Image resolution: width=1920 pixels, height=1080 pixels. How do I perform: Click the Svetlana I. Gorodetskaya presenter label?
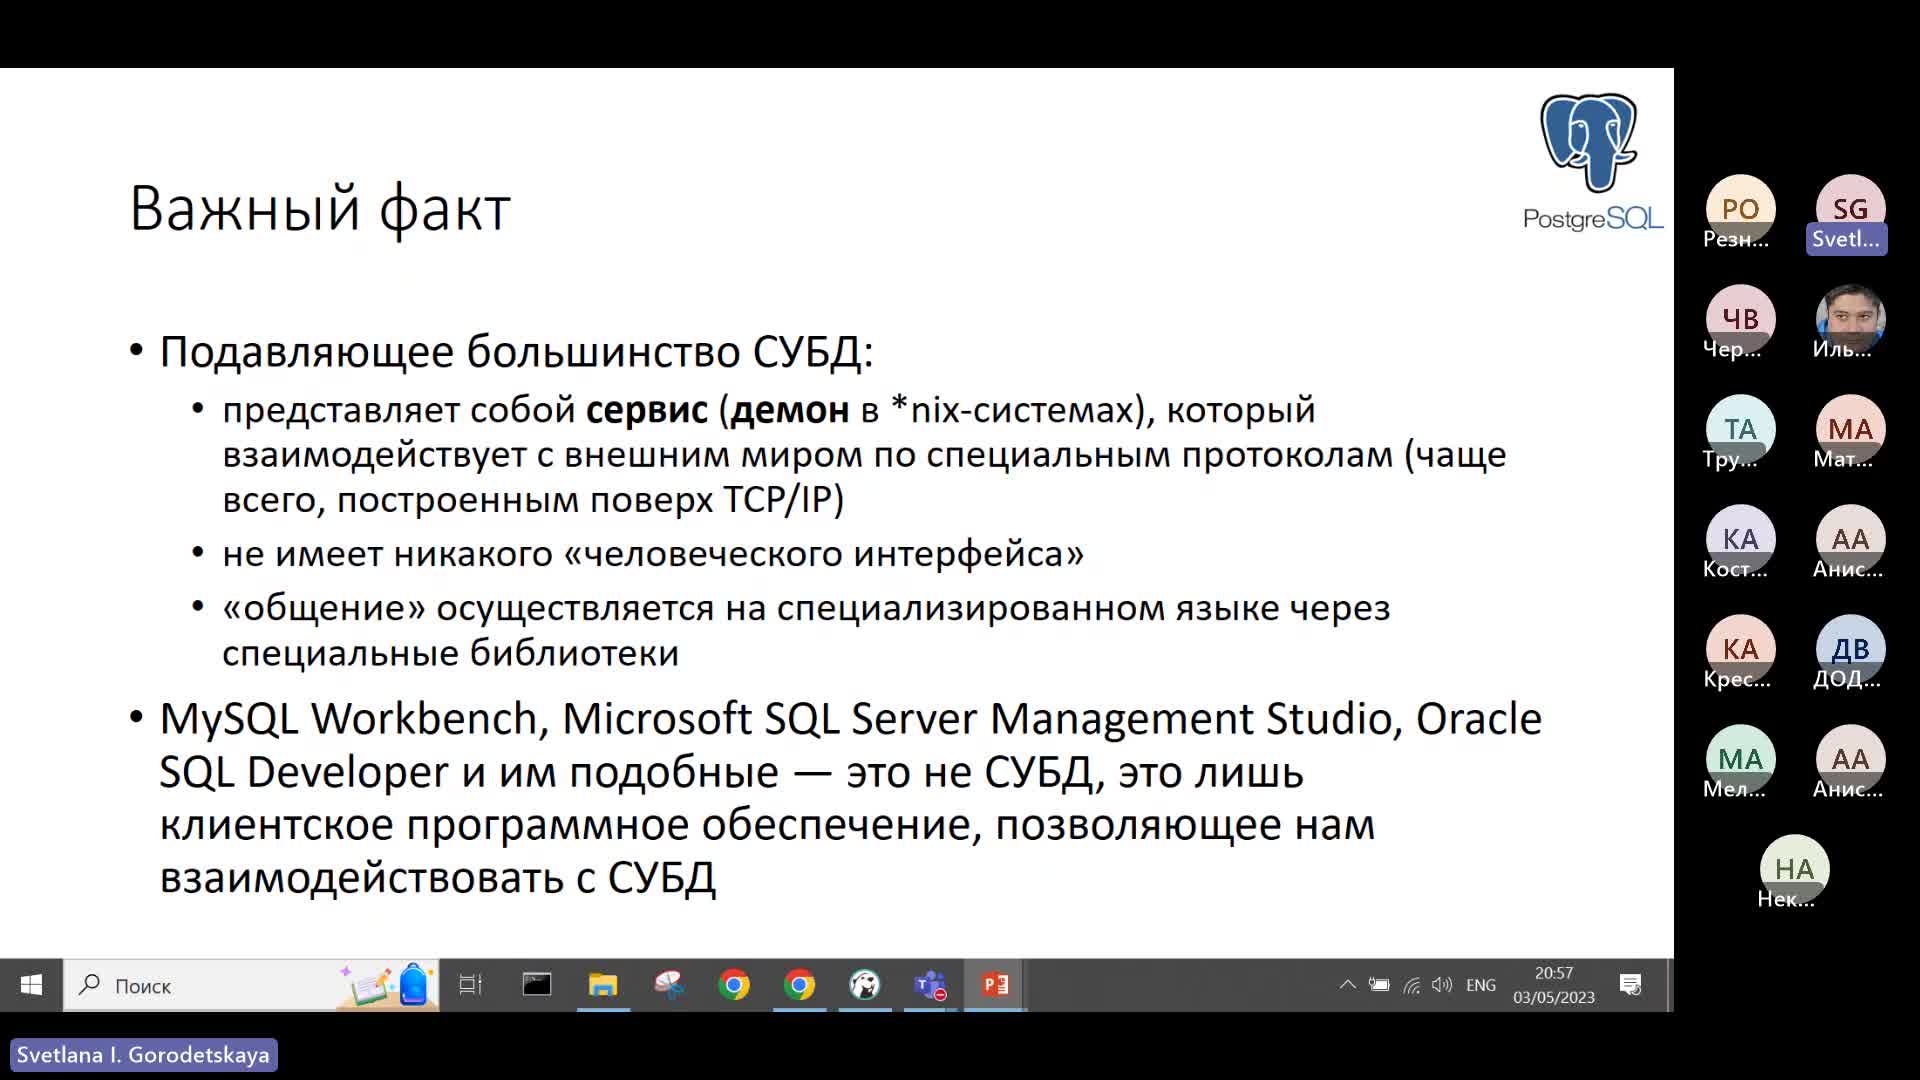click(143, 1055)
